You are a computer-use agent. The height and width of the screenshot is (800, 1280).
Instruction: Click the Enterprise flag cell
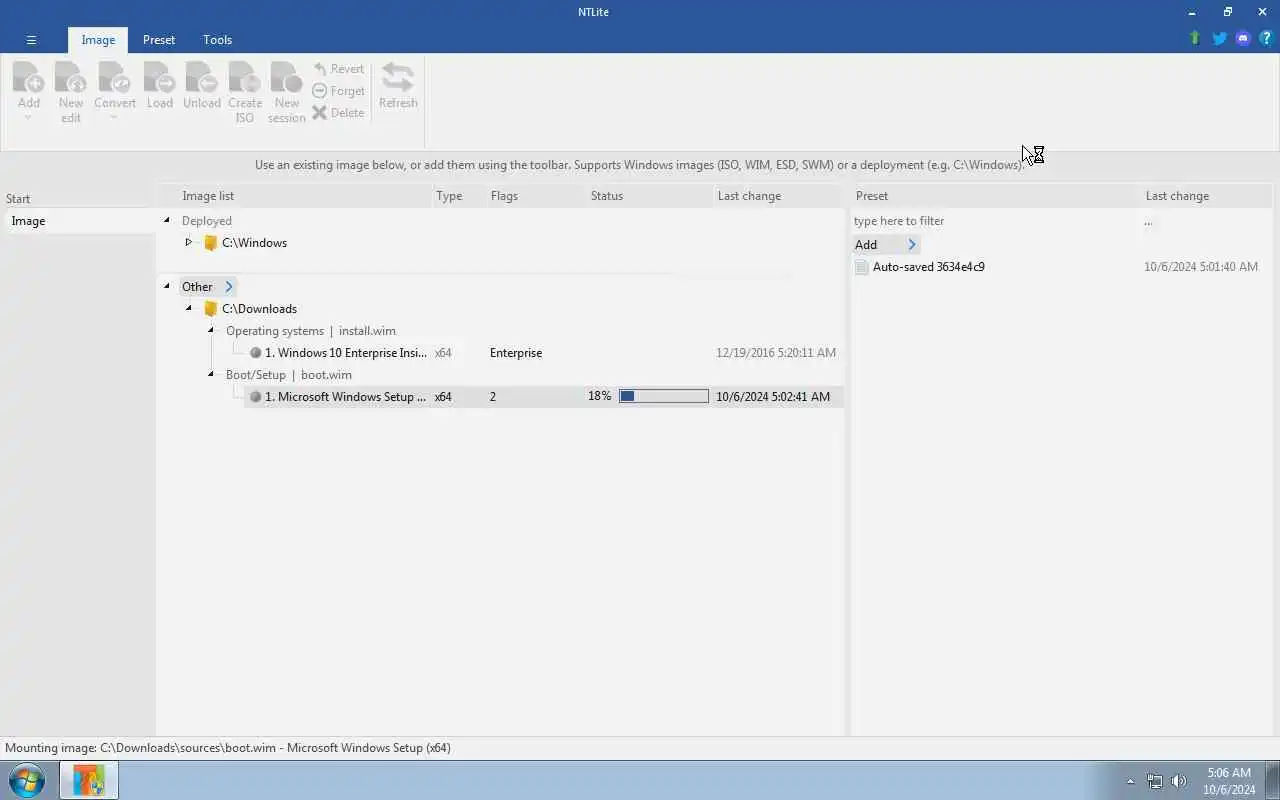coord(516,353)
